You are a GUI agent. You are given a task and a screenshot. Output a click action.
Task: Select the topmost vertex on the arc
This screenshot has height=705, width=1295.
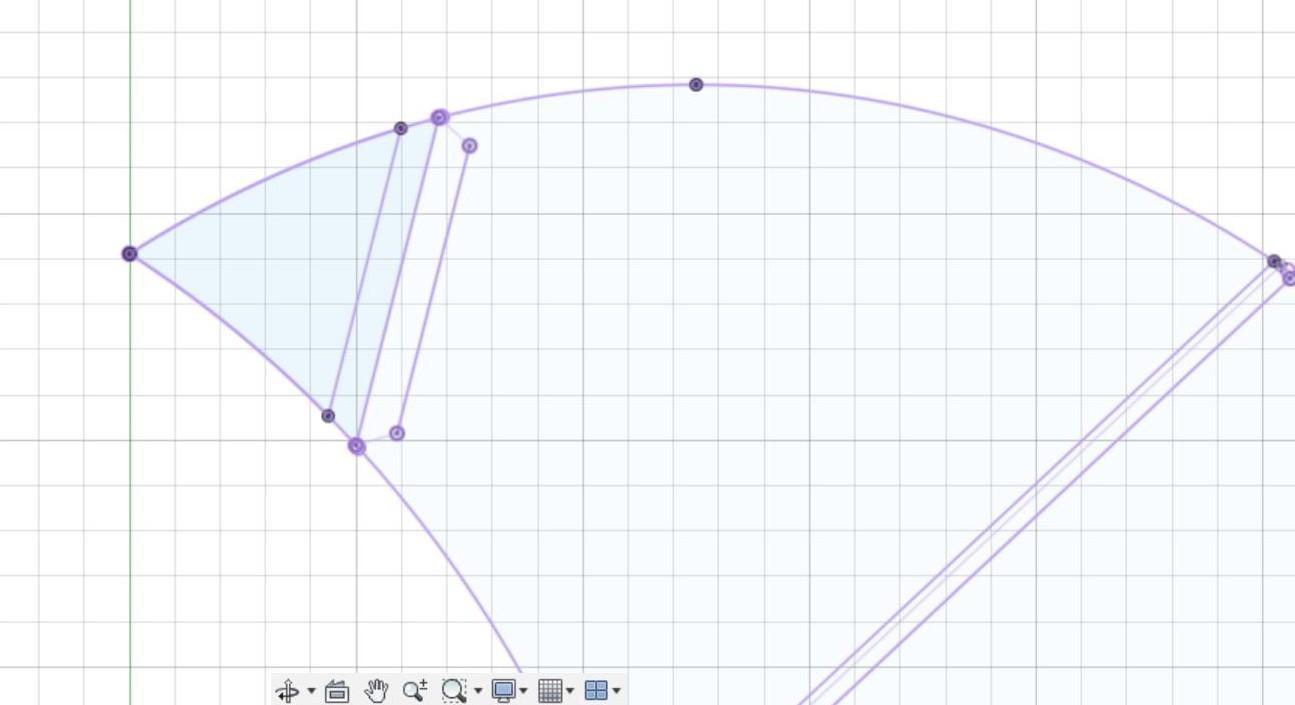pos(695,85)
